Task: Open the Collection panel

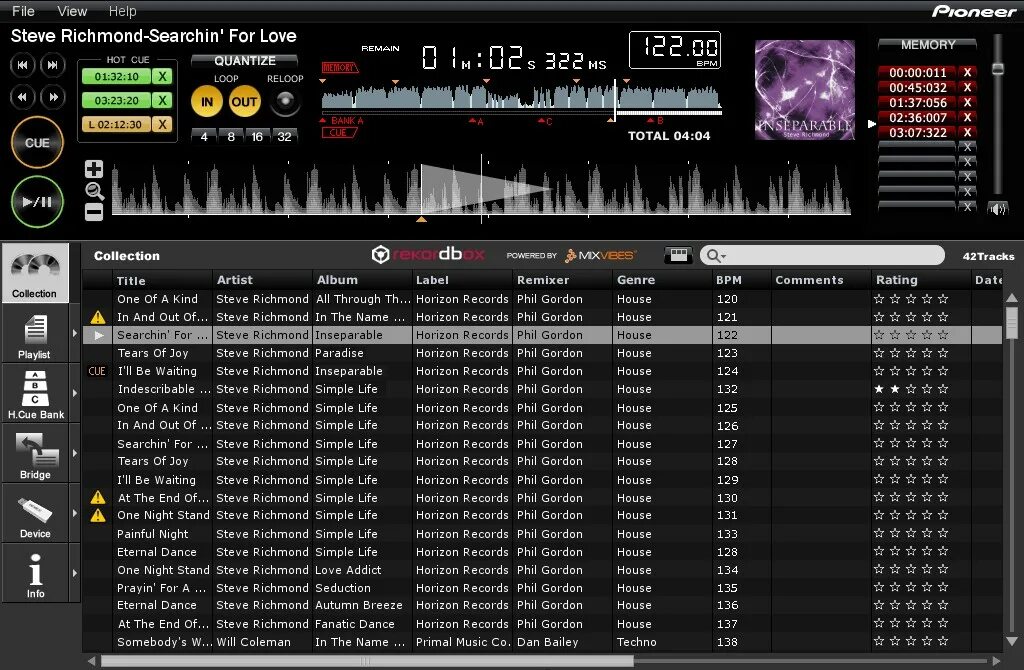Action: 35,273
